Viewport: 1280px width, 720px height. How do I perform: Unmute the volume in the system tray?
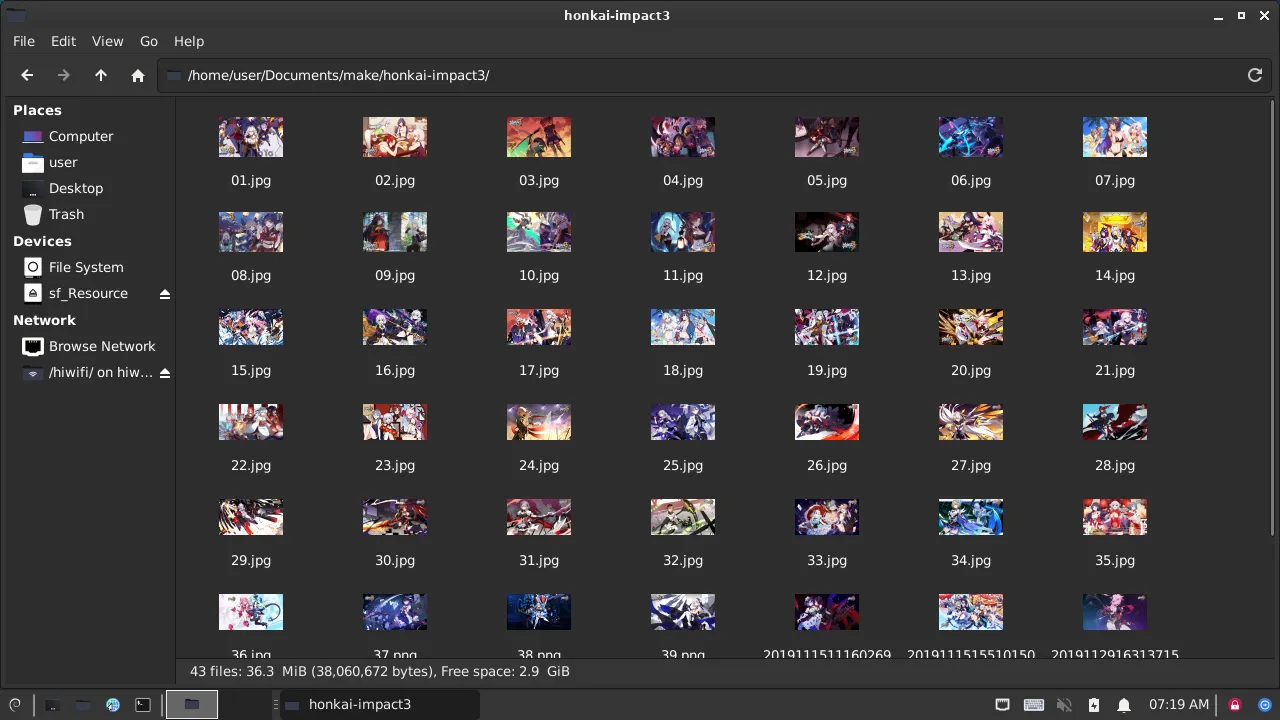pyautogui.click(x=1064, y=704)
